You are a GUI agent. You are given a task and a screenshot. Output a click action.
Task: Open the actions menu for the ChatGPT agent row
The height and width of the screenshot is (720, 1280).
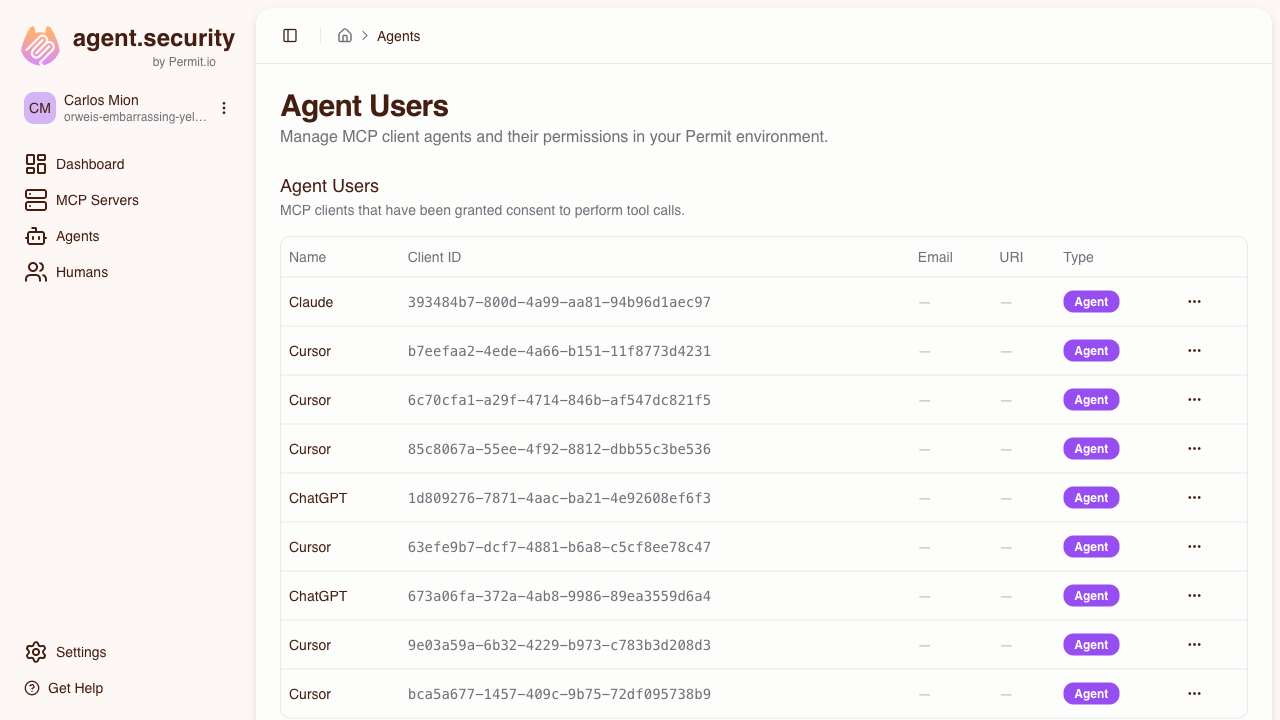[x=1194, y=497]
